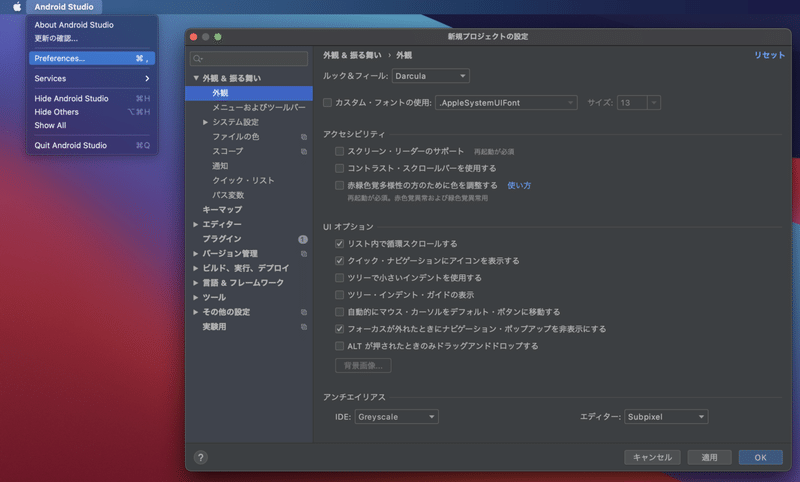Open the .AppleSystemUIFont font dropdown
Screen dimensions: 800x482
click(506, 103)
